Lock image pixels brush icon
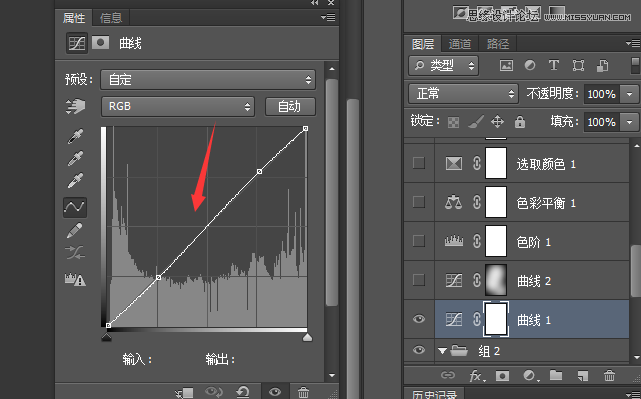Viewport: 641px width, 399px height. 476,121
